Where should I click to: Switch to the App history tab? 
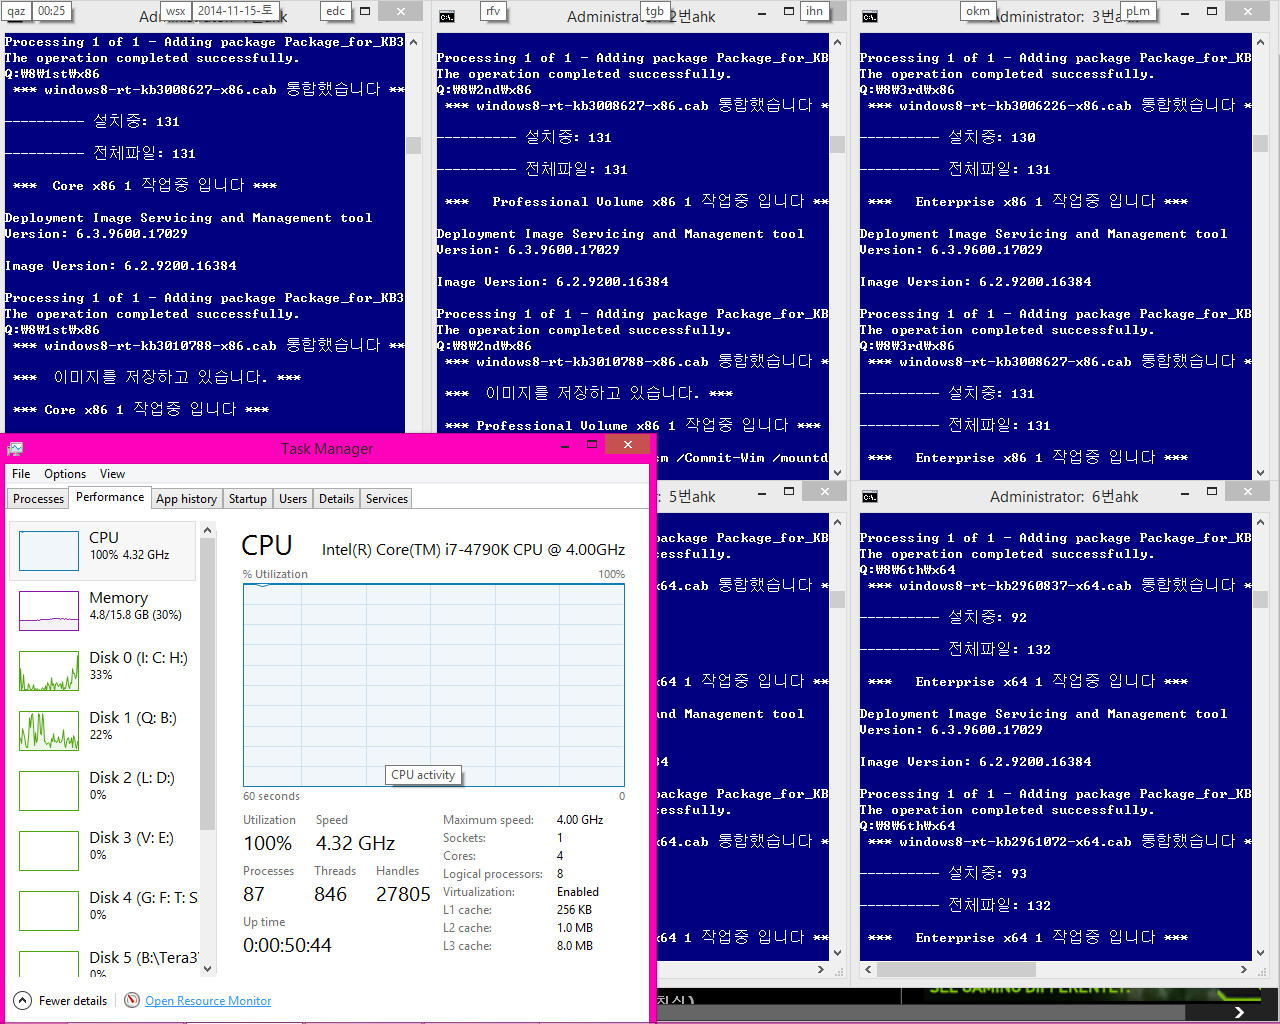(186, 498)
